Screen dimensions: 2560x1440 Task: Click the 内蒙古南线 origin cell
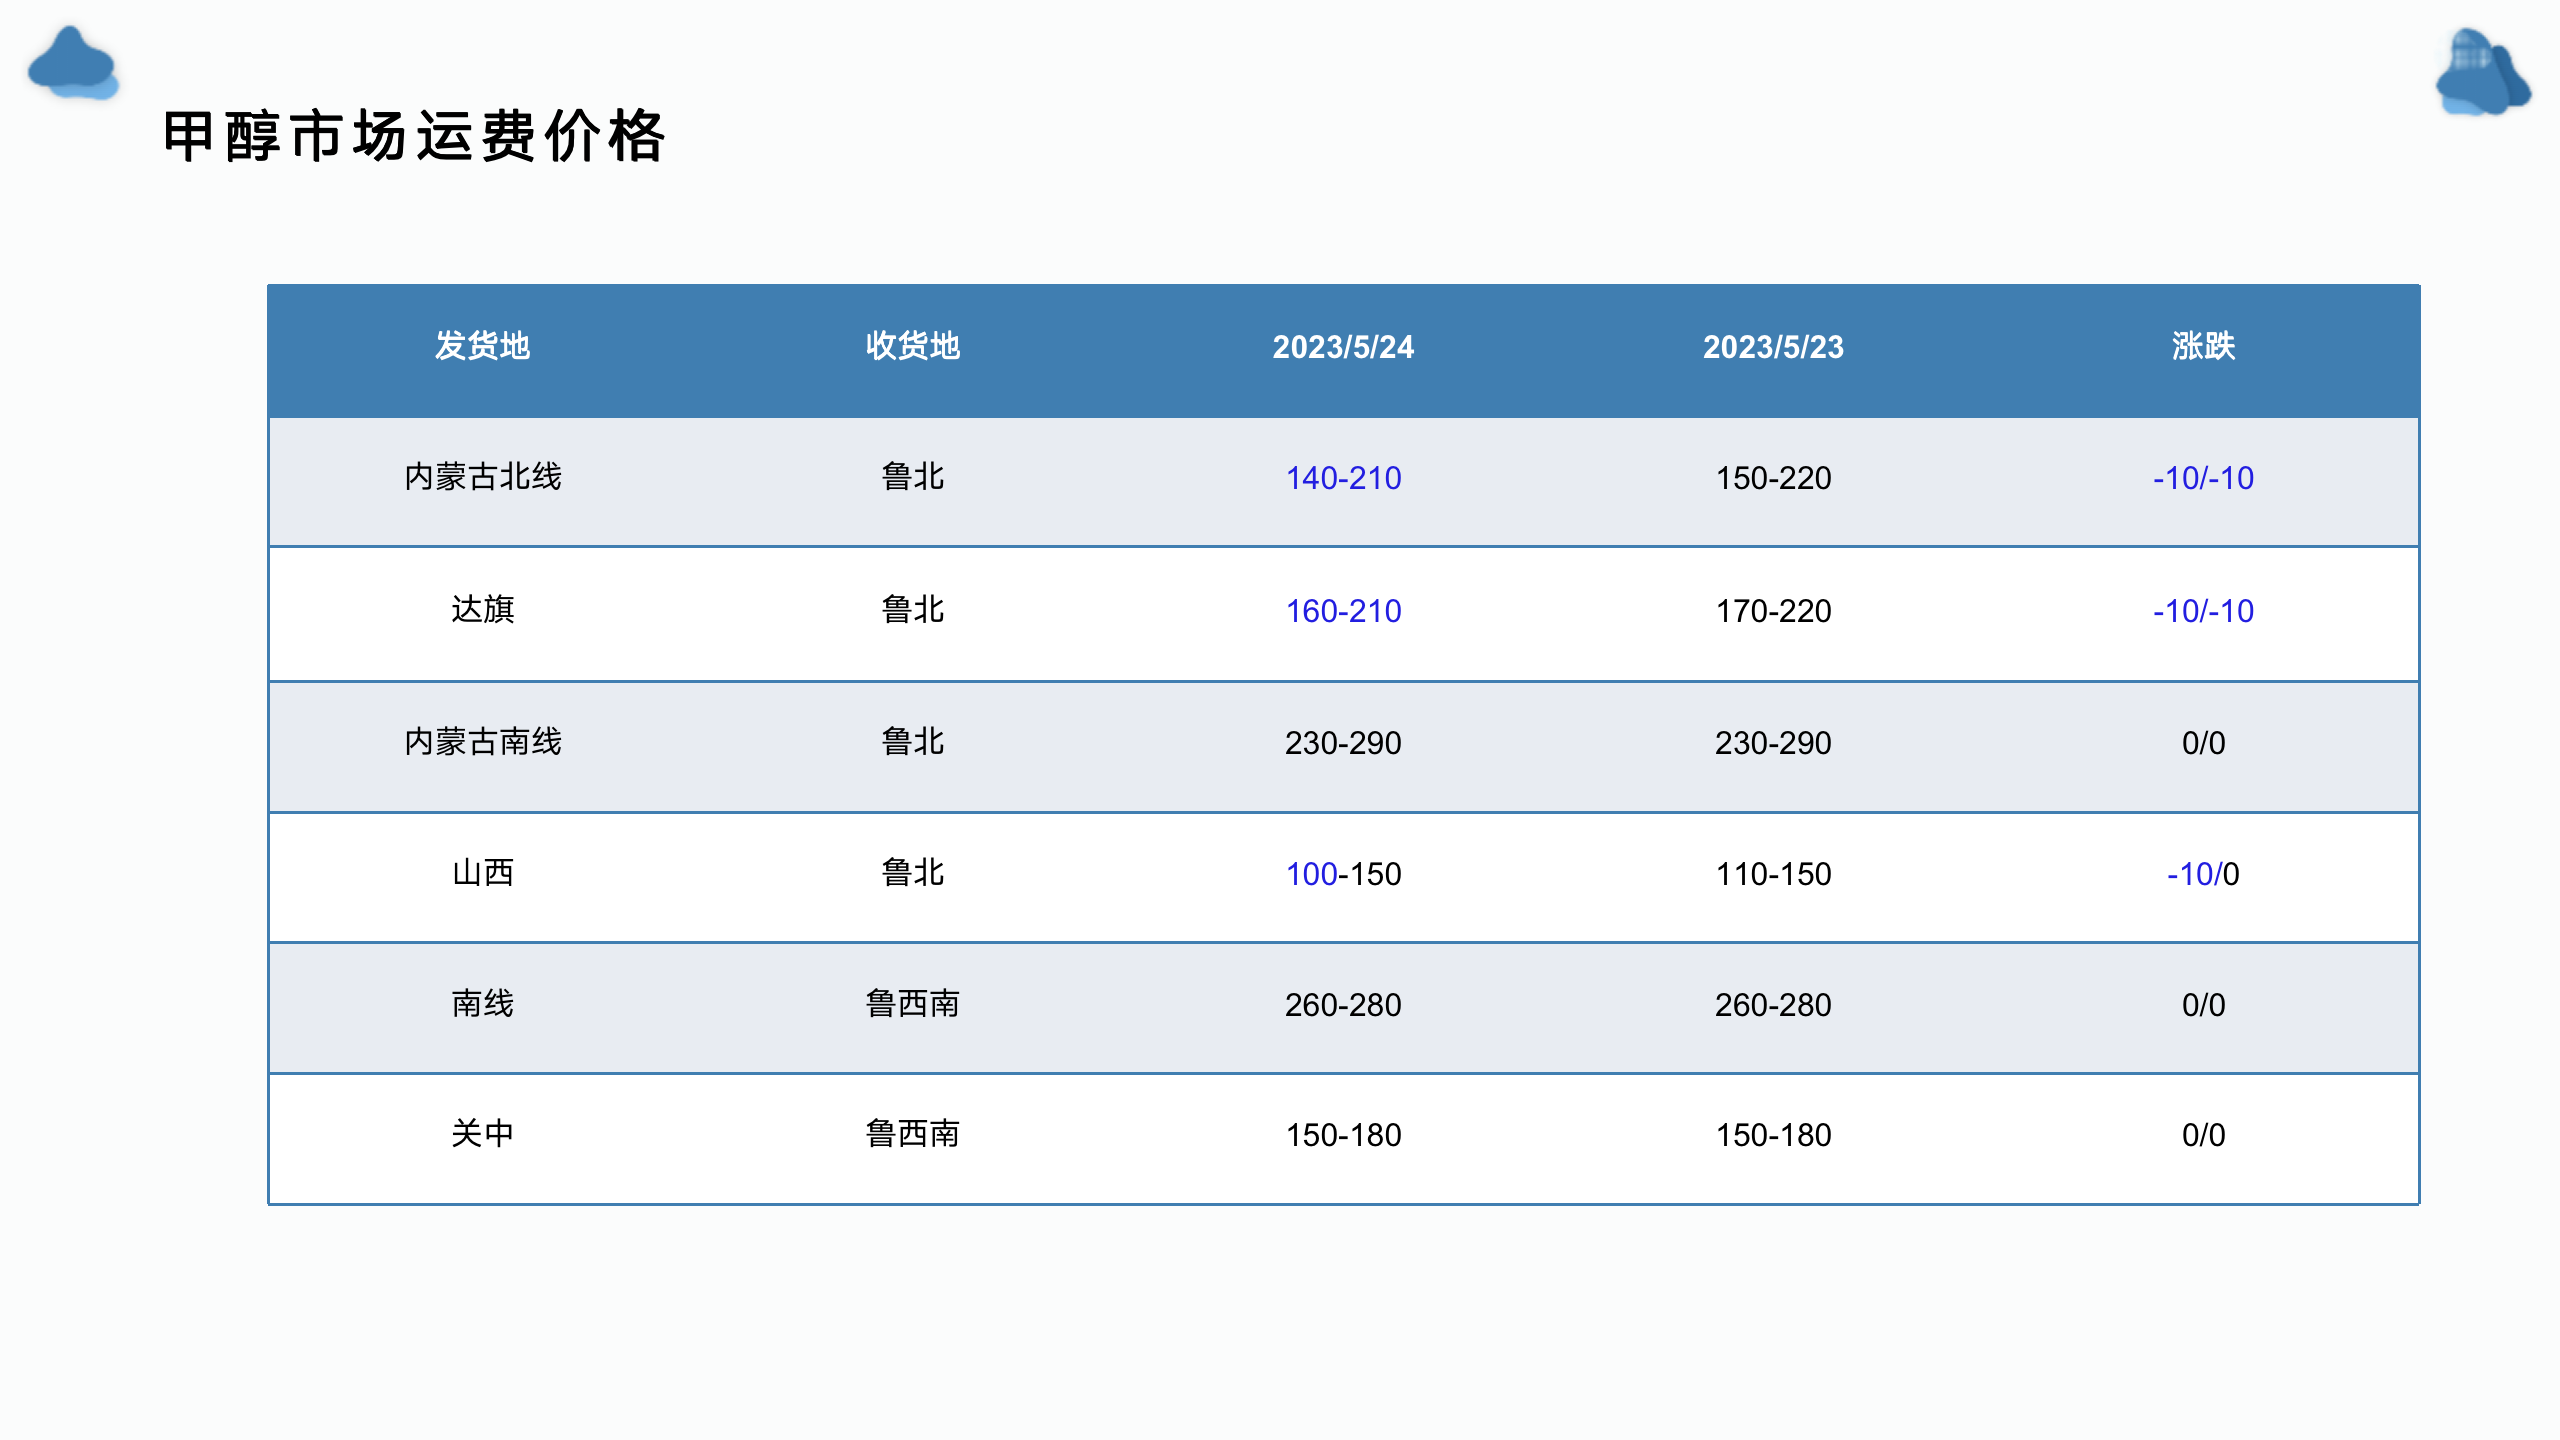click(x=483, y=742)
